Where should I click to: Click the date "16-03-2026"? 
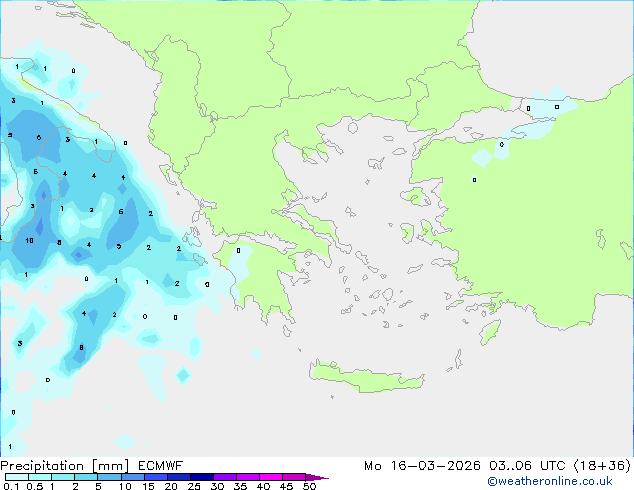coord(435,466)
